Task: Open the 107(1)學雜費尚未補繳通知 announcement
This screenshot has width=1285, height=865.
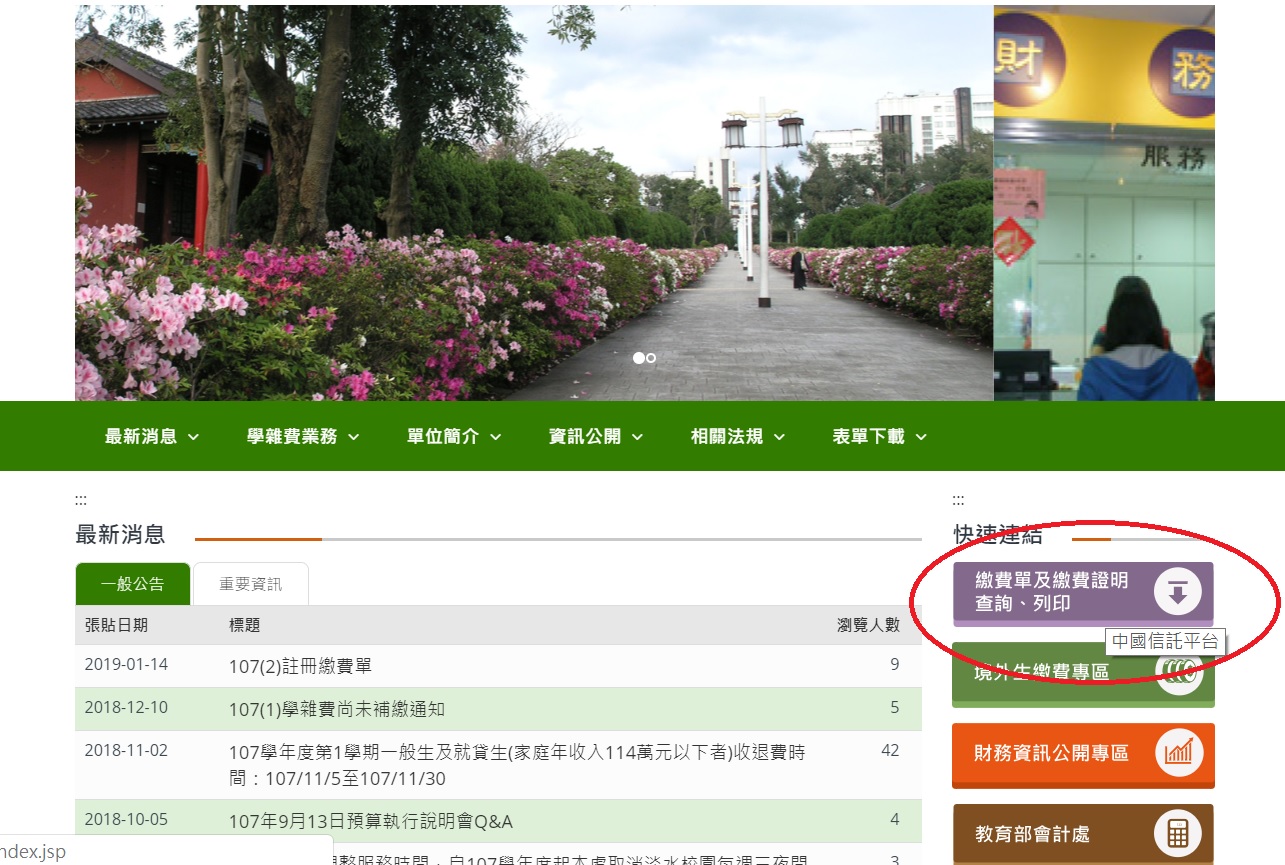Action: 336,709
